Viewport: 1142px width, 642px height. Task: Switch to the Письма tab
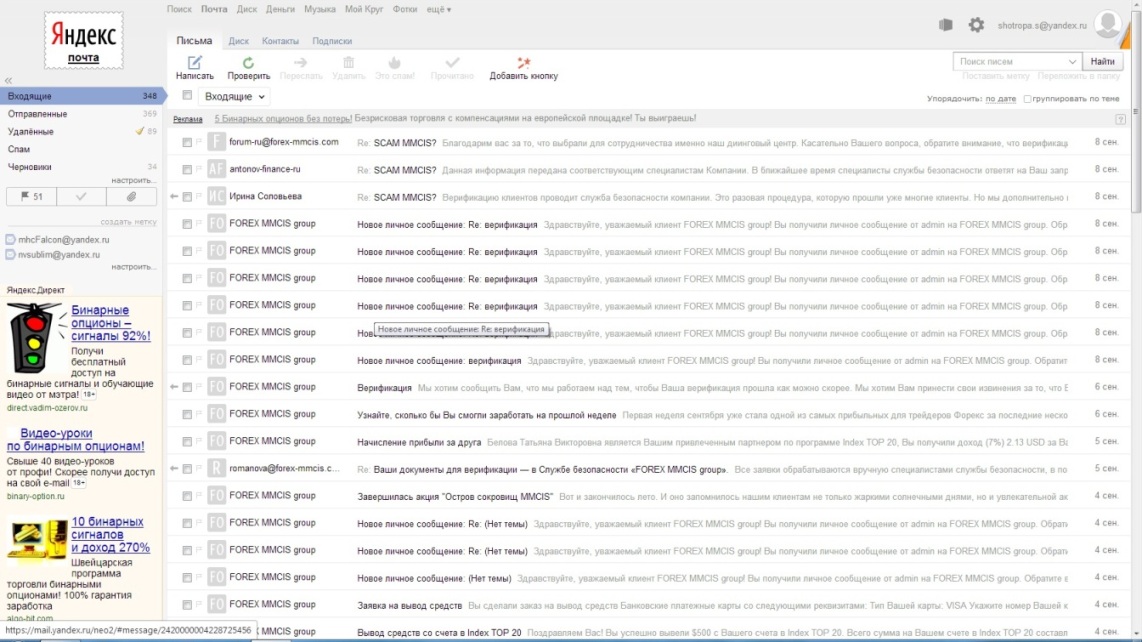tap(194, 41)
